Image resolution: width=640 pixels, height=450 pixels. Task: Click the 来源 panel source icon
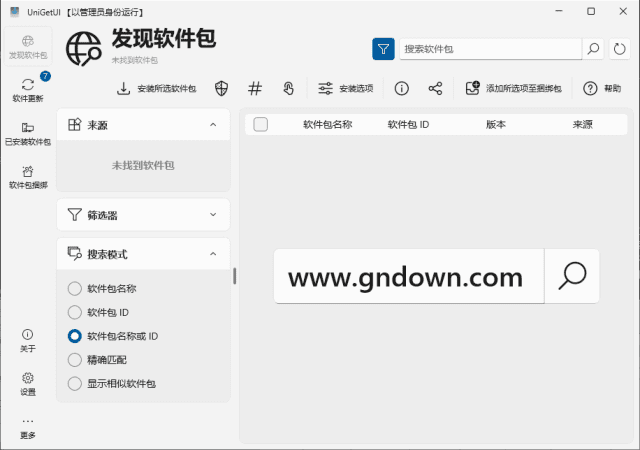[74, 125]
